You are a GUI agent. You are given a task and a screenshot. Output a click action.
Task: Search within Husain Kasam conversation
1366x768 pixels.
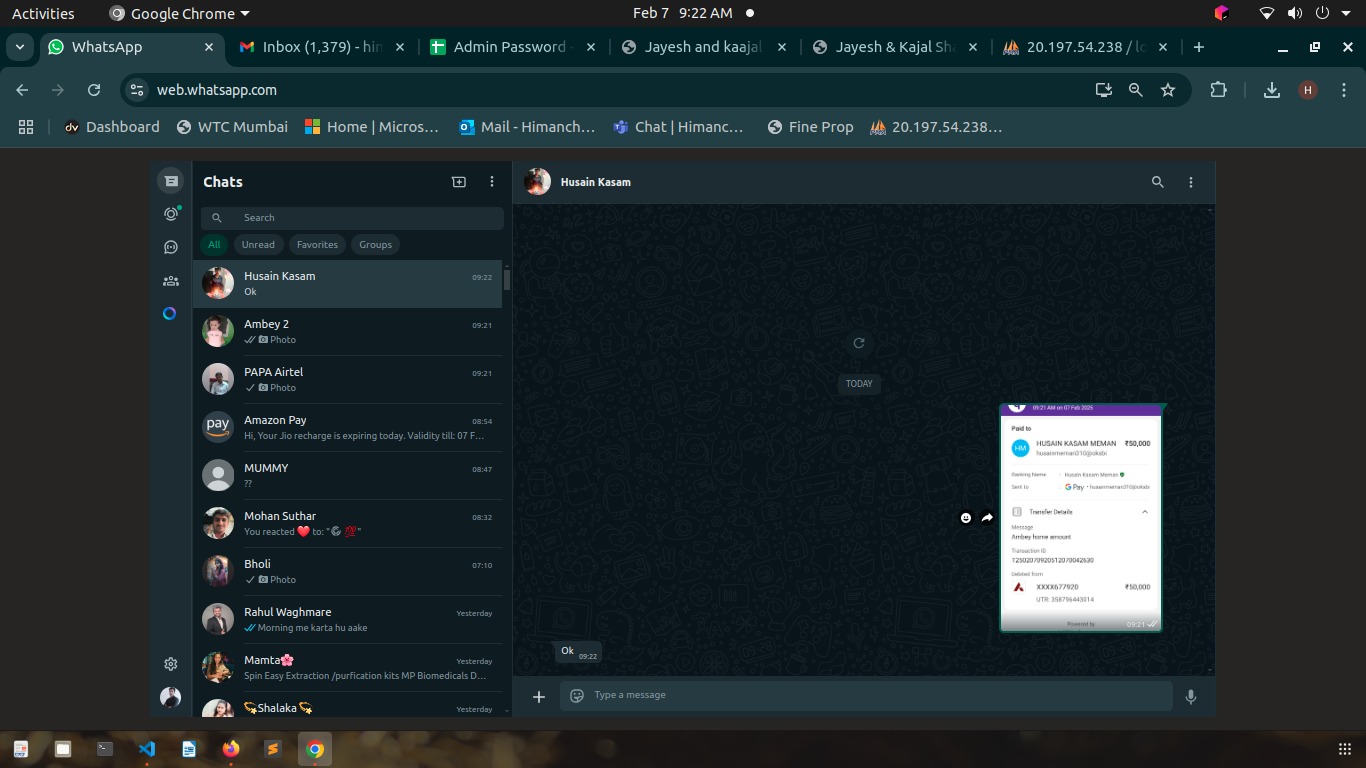[x=1158, y=182]
